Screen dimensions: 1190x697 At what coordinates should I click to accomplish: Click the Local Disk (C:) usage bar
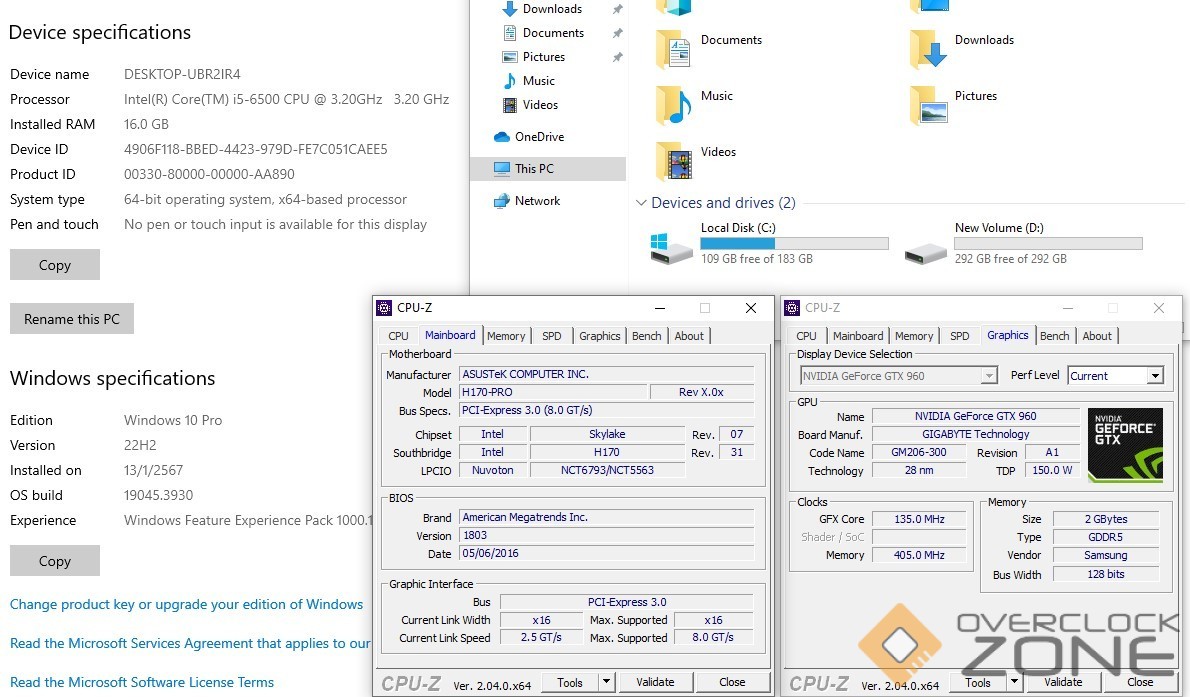[x=794, y=243]
